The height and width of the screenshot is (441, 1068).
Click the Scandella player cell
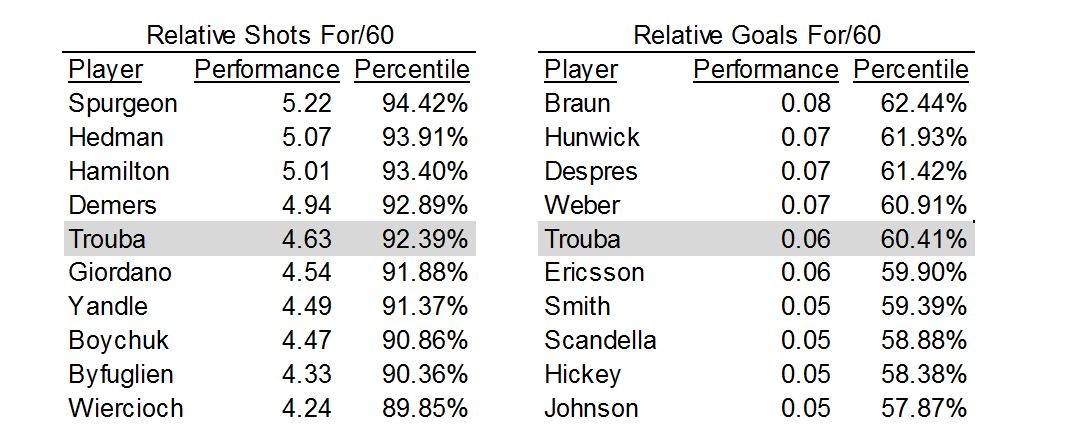point(600,340)
